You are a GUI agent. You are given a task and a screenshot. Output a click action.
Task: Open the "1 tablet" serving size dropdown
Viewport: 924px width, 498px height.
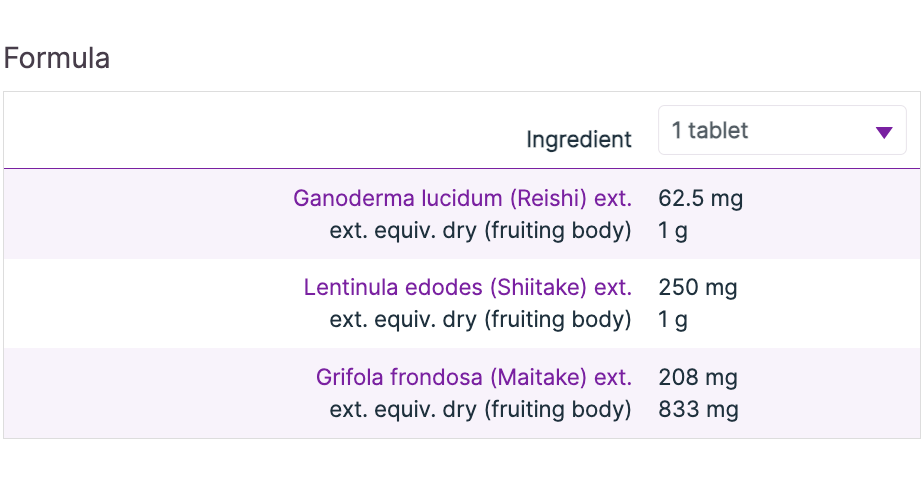pos(781,131)
